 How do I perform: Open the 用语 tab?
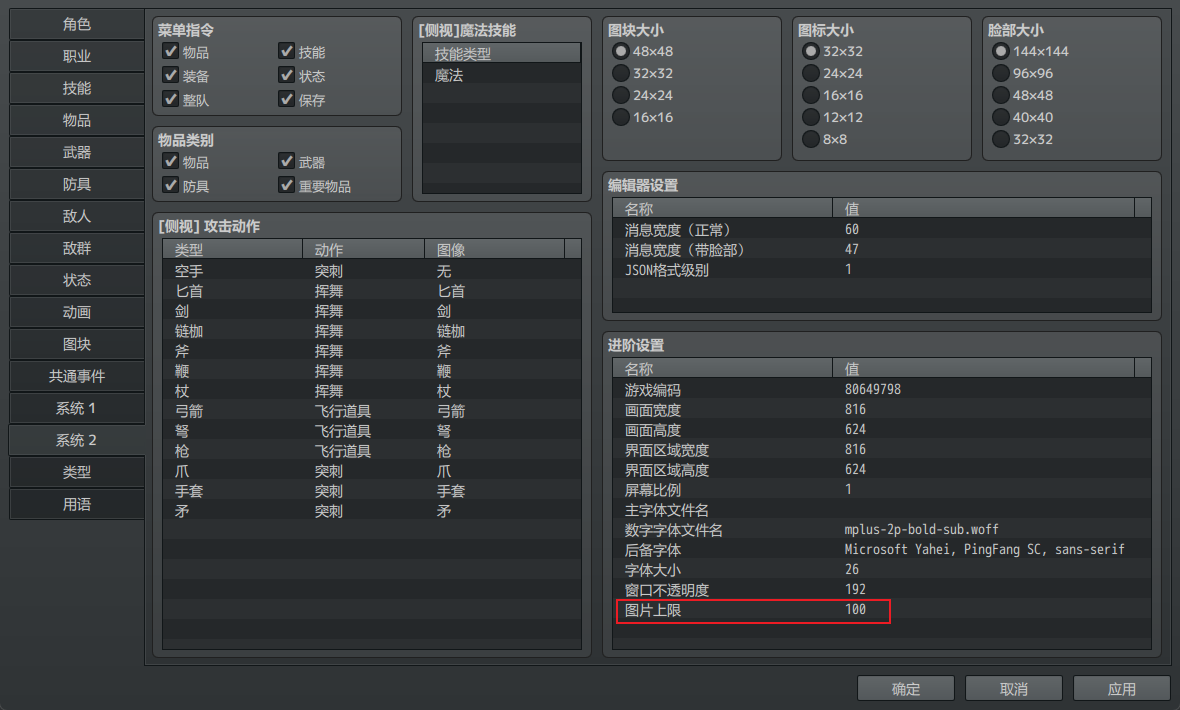[x=77, y=505]
